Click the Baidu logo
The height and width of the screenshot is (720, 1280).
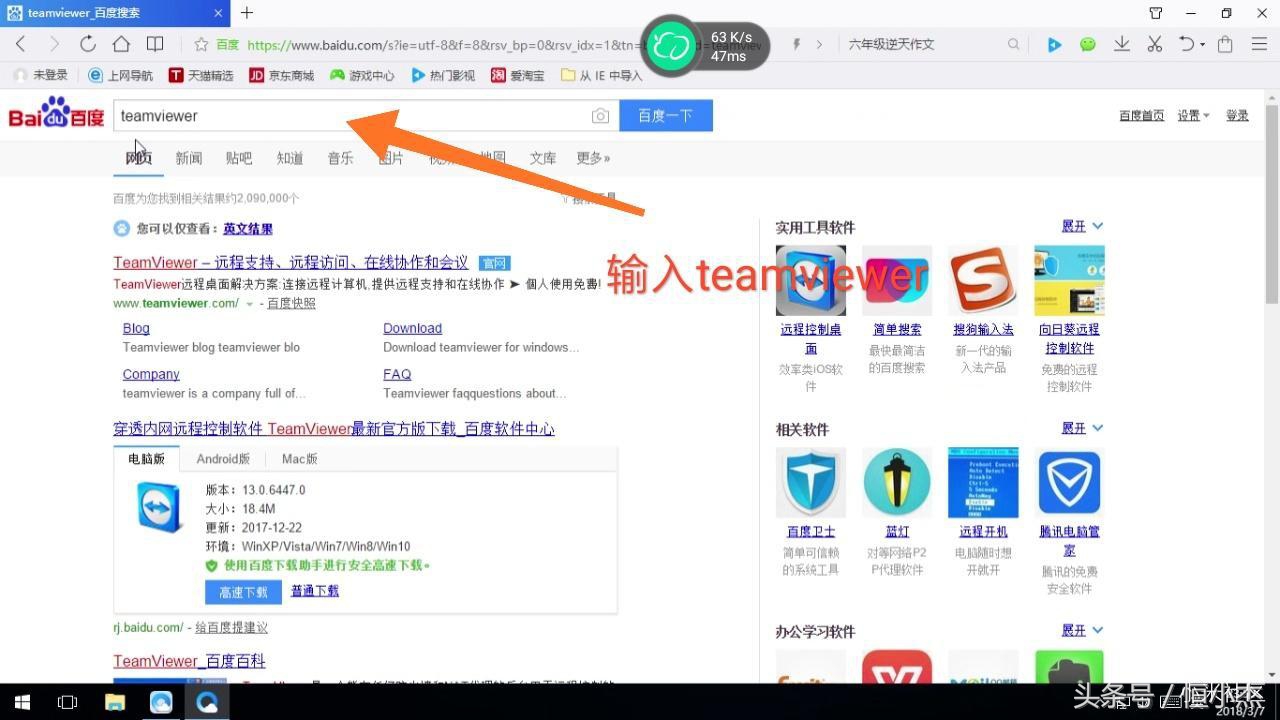coord(56,113)
